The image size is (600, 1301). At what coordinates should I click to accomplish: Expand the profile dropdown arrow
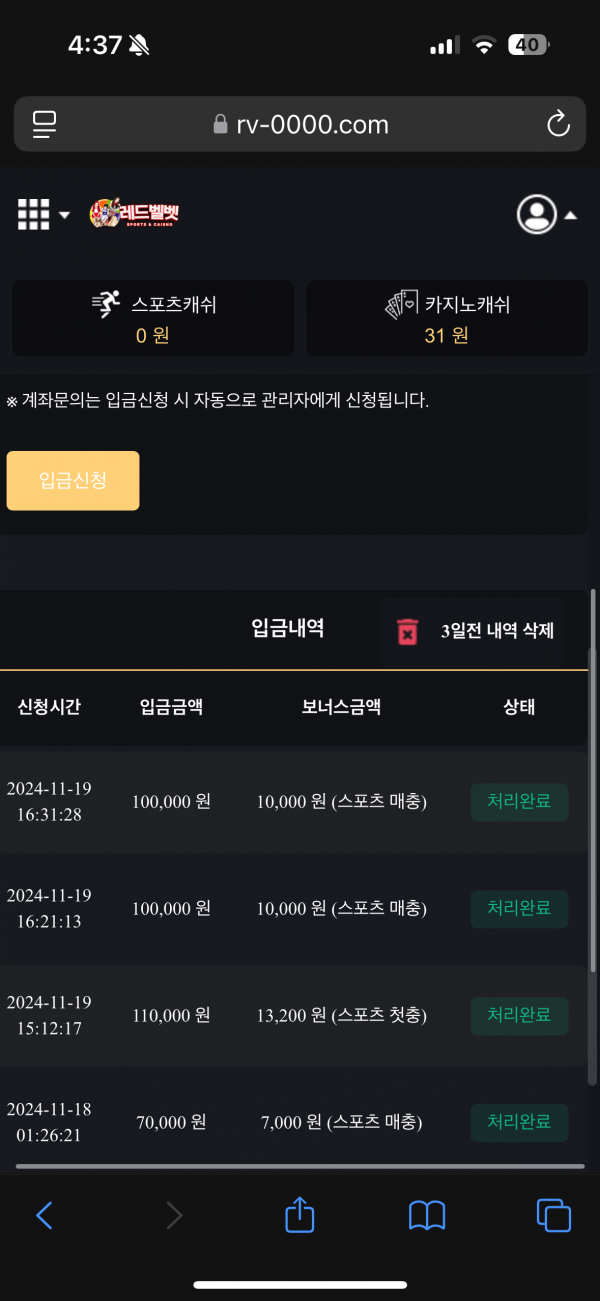tap(570, 215)
